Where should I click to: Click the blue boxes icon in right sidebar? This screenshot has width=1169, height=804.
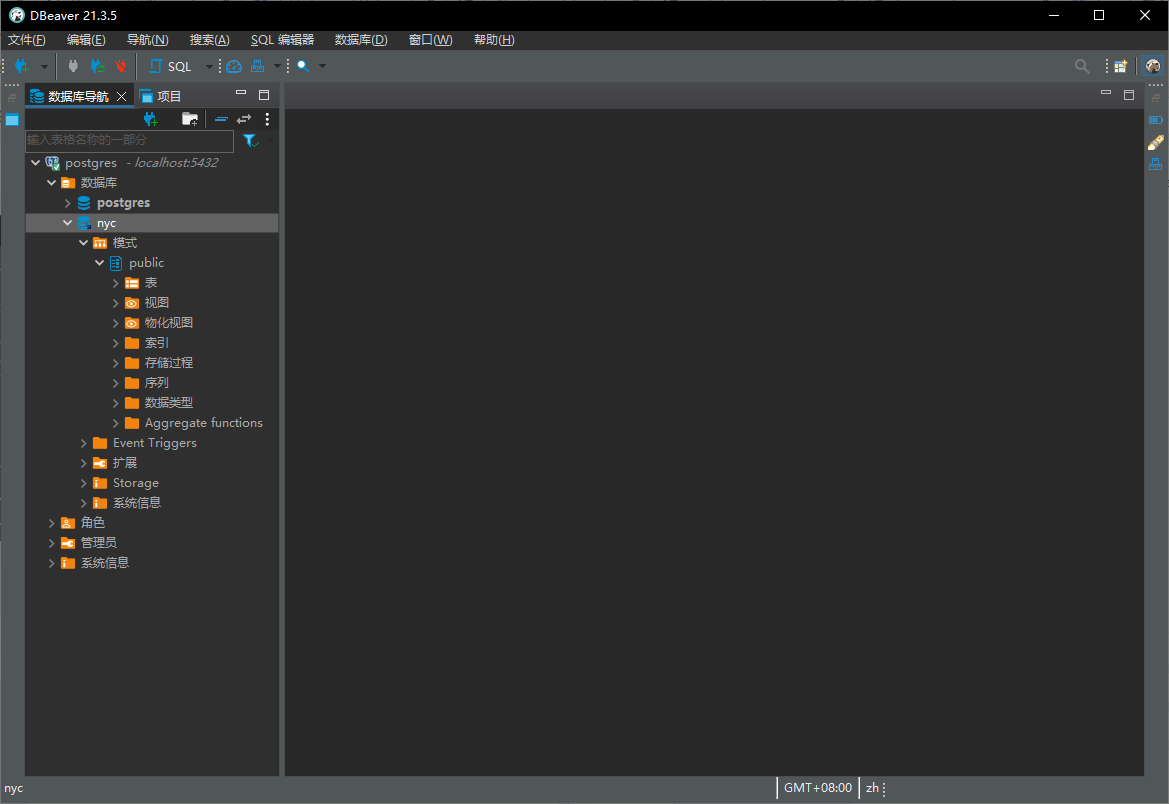tap(1156, 164)
